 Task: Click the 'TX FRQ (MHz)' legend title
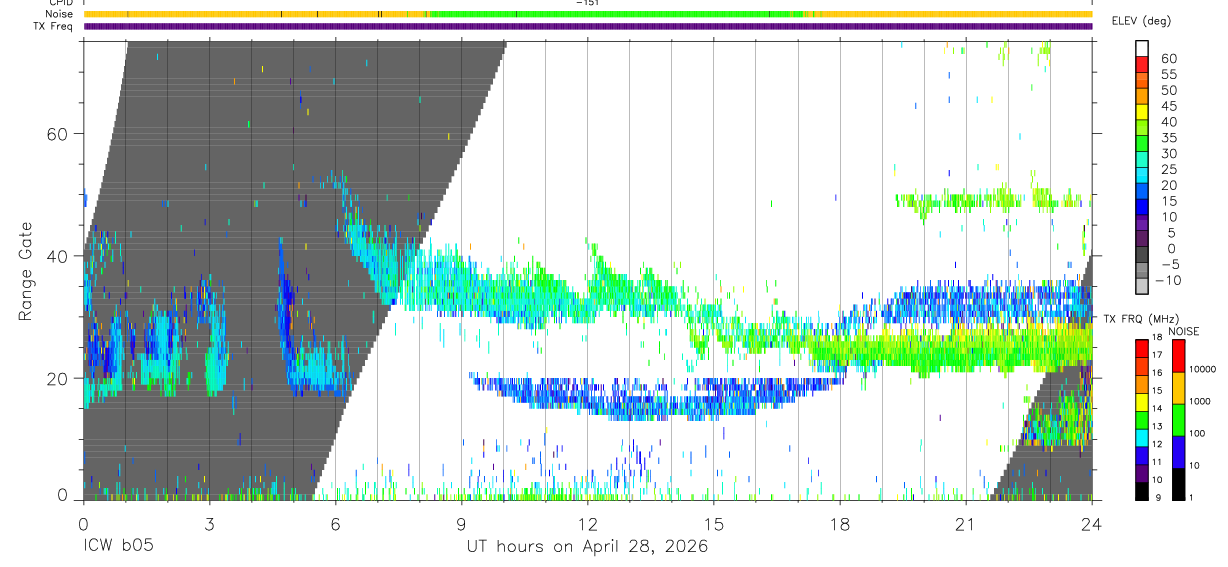[x=1142, y=318]
